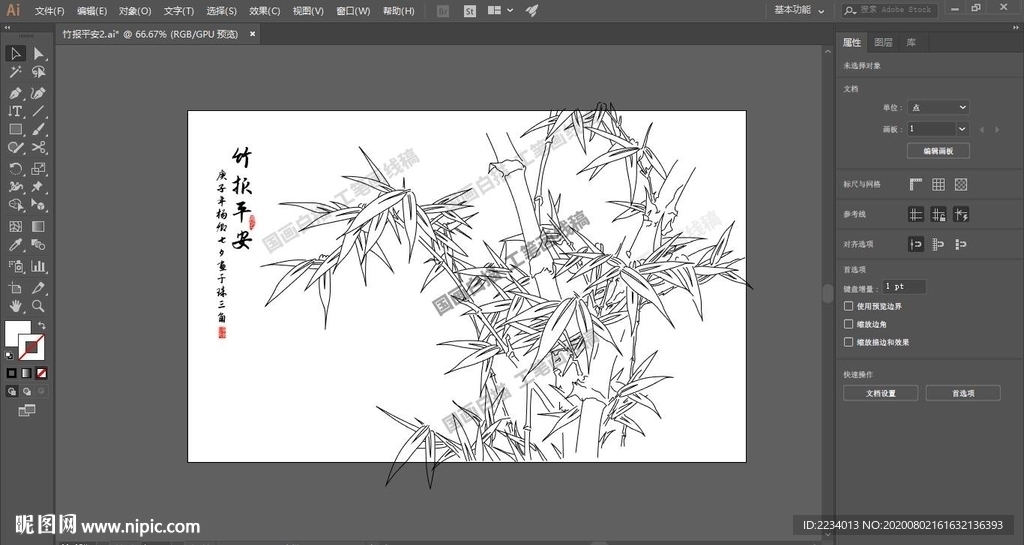
Task: Select the Pen tool
Action: pyautogui.click(x=15, y=92)
